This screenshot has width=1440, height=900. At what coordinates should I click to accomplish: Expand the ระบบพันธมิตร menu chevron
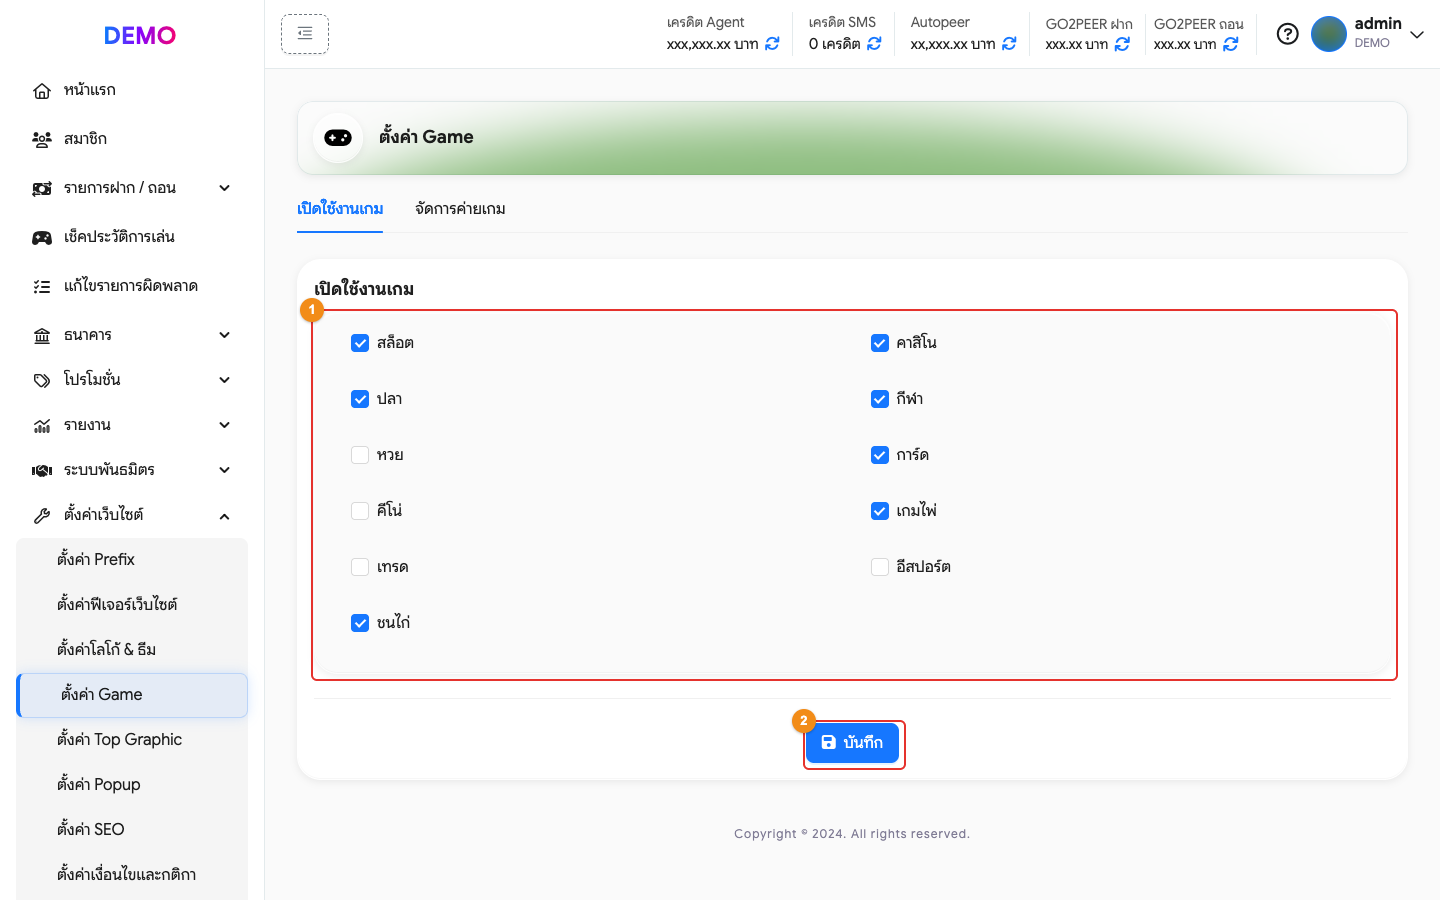coord(225,470)
